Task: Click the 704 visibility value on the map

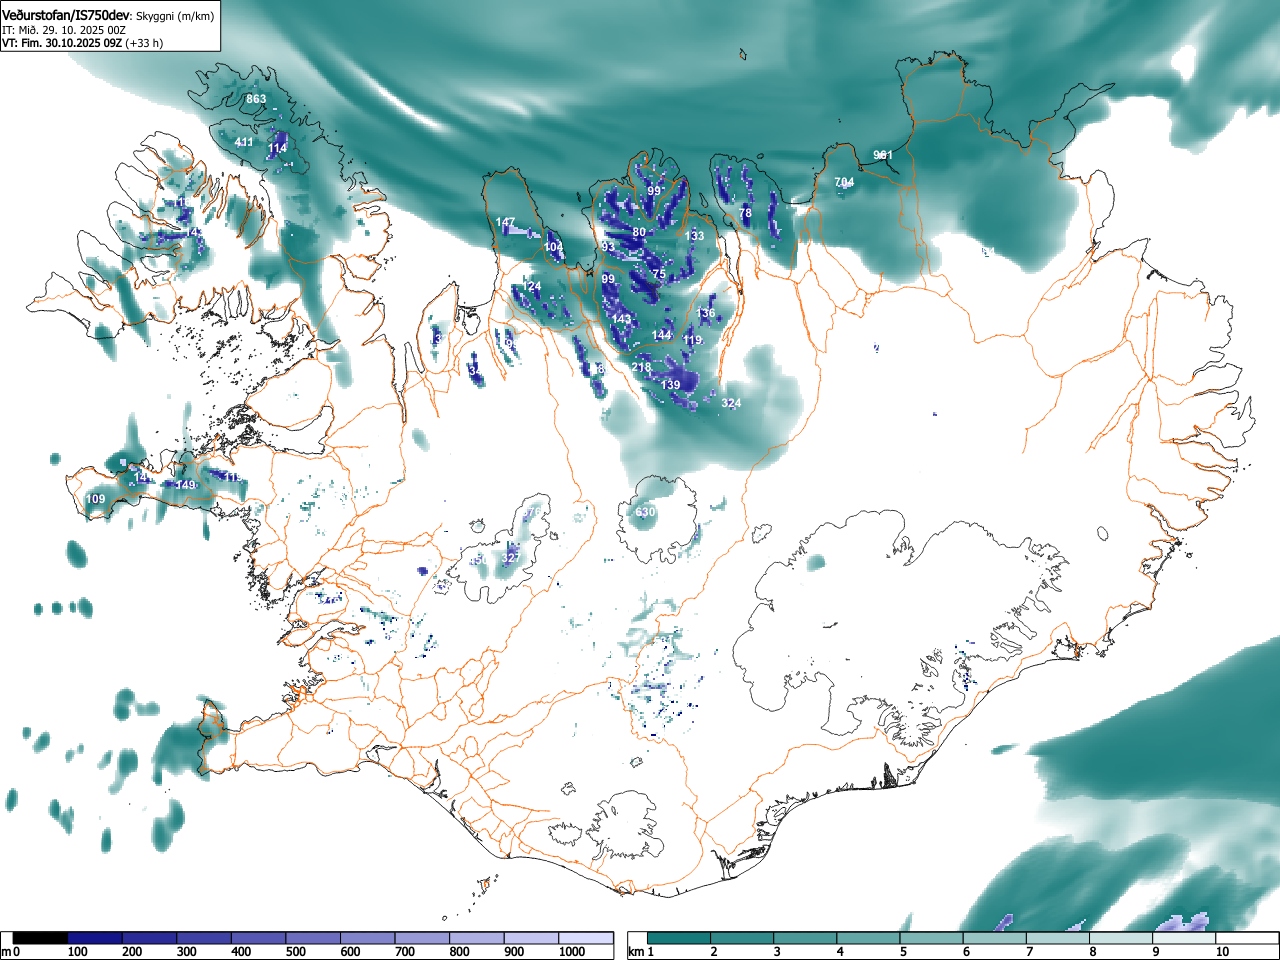Action: (x=844, y=182)
